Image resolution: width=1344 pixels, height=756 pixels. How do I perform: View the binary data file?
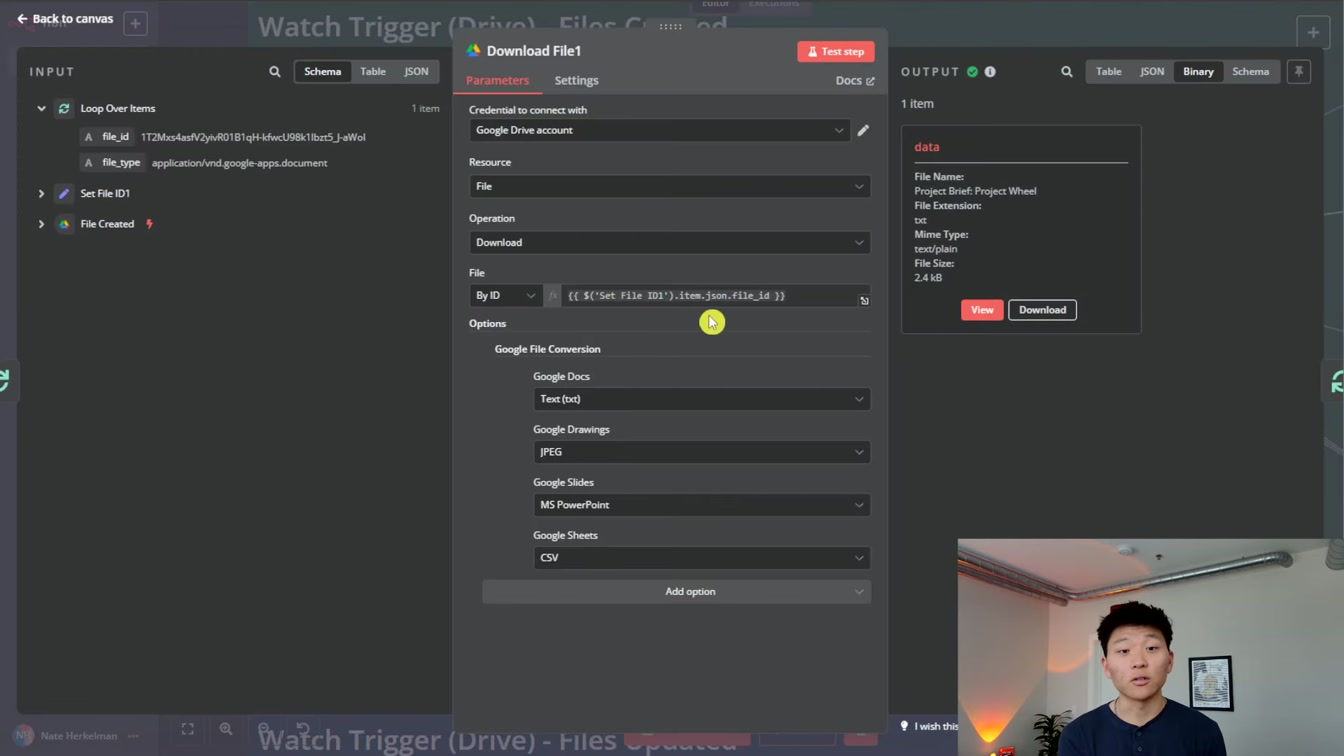point(982,310)
